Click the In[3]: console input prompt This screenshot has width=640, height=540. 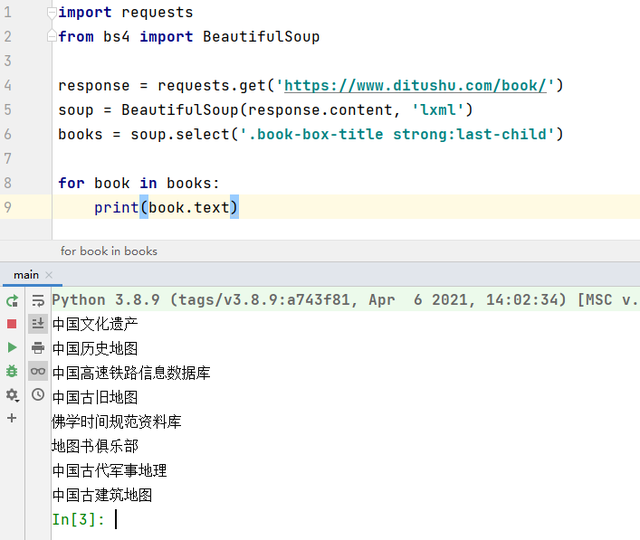pos(78,520)
